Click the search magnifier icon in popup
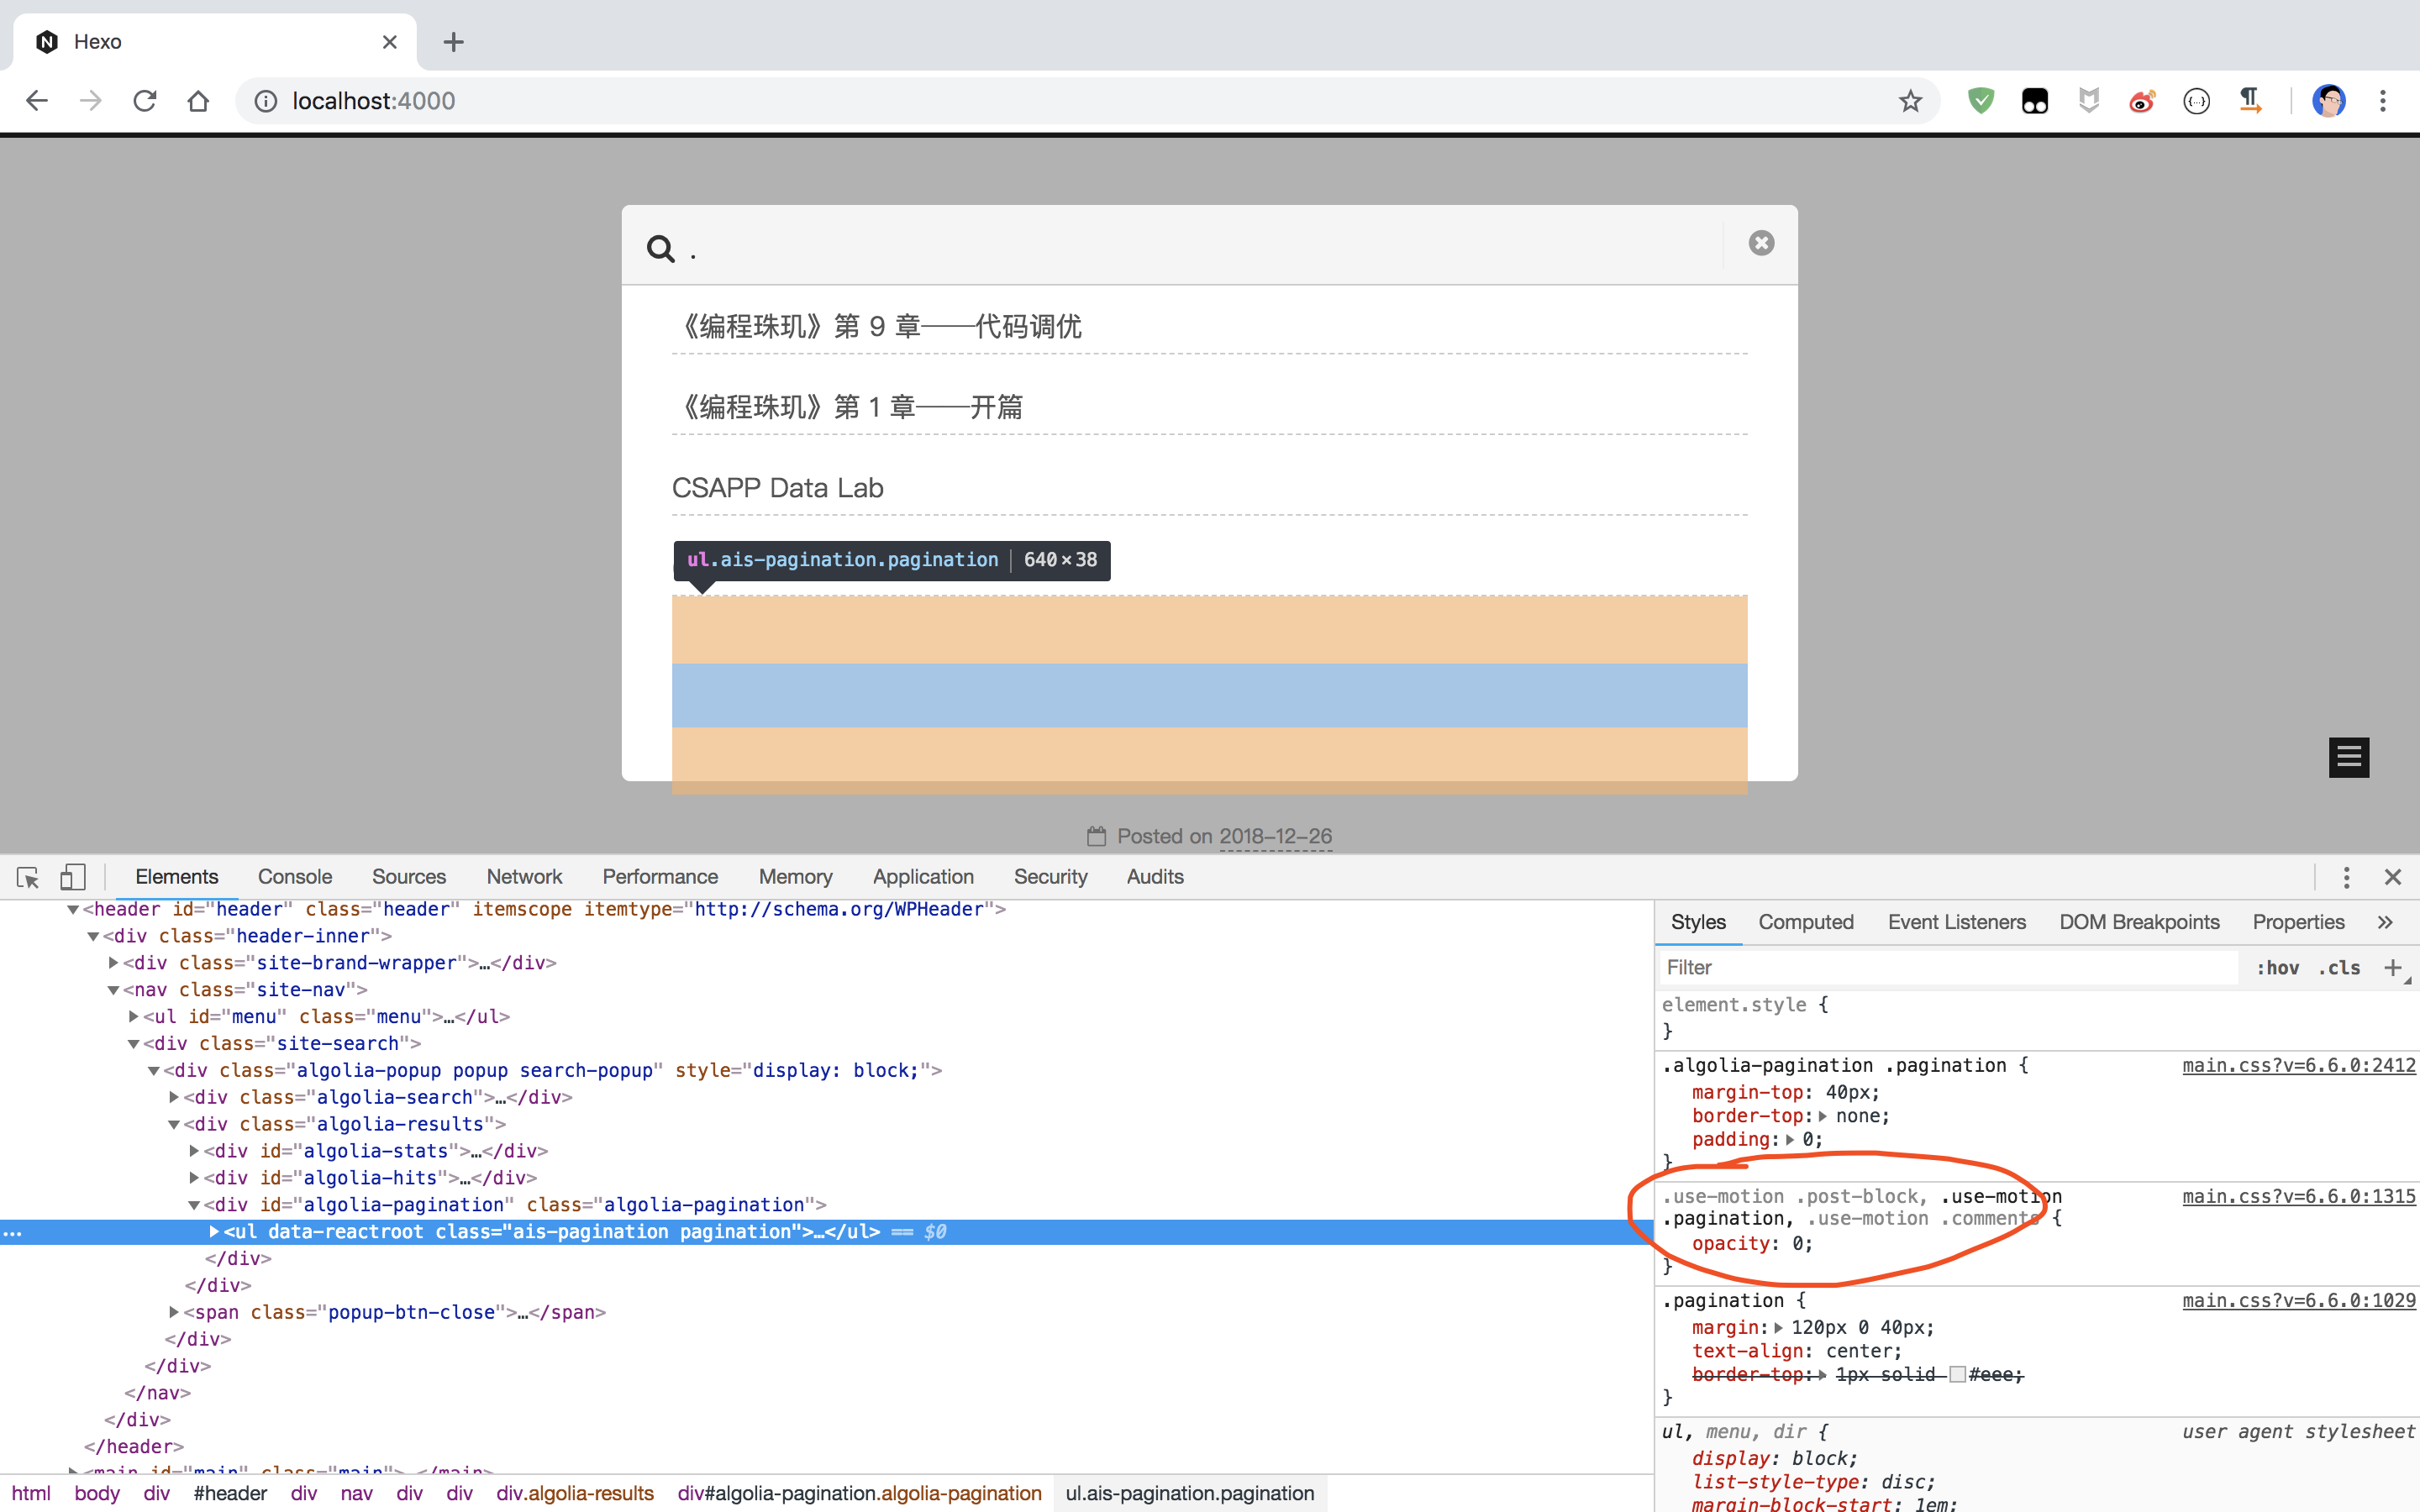2420x1512 pixels. click(x=660, y=248)
